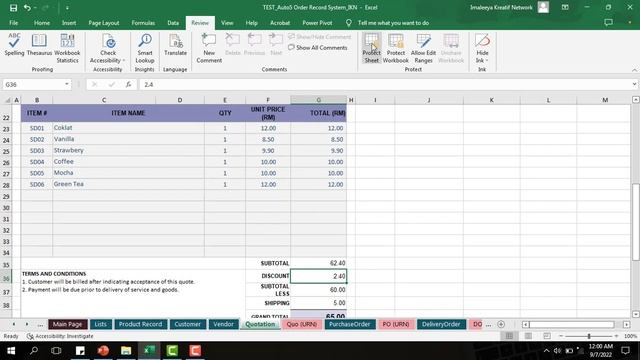Click the taskbar search icon
This screenshot has width=640, height=360.
click(34, 351)
